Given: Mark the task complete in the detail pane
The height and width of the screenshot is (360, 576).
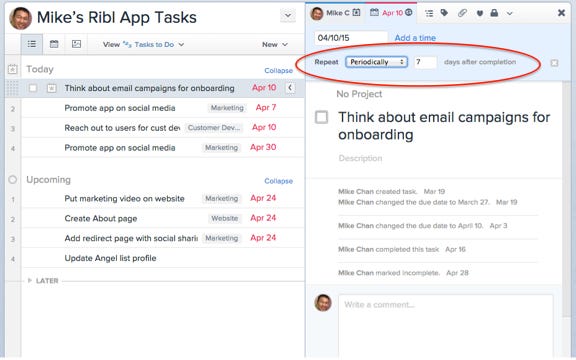Looking at the screenshot, I should coord(322,118).
